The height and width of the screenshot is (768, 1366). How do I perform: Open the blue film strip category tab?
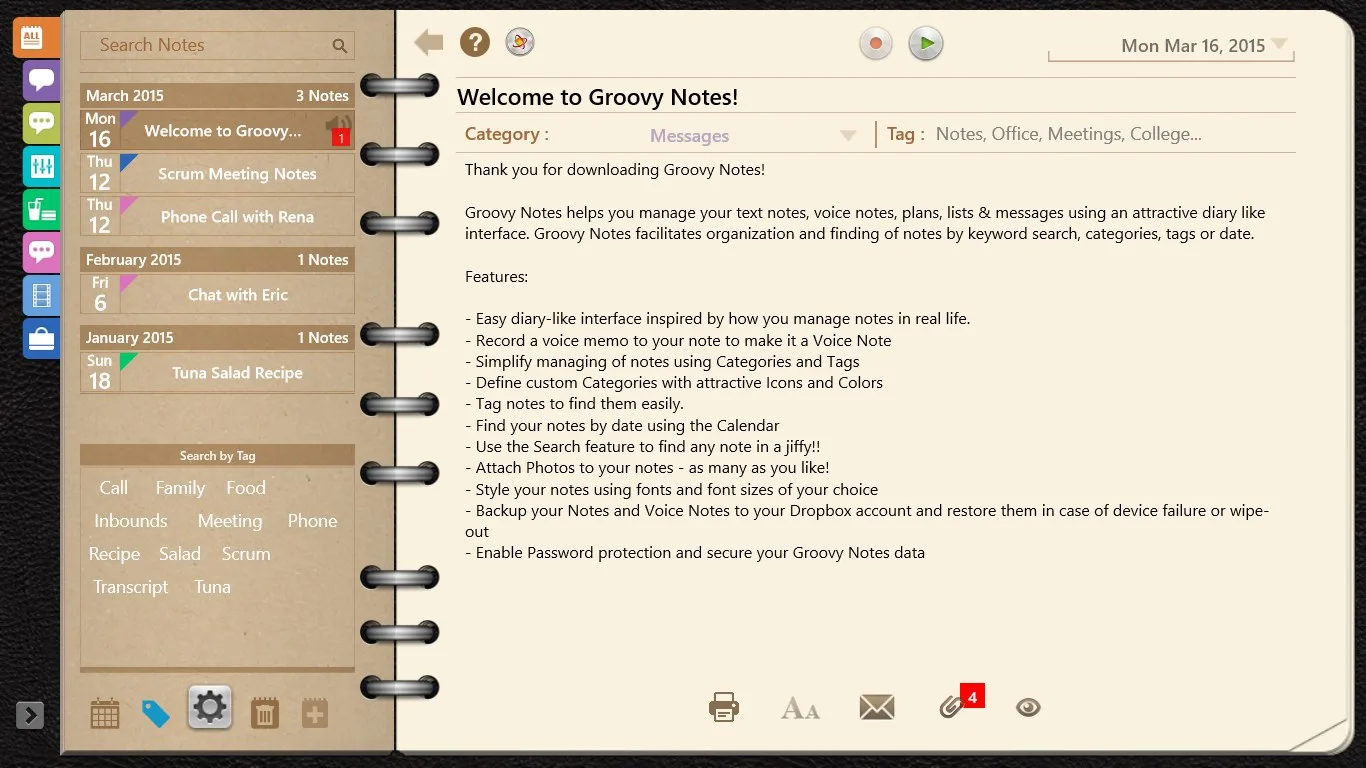(41, 295)
